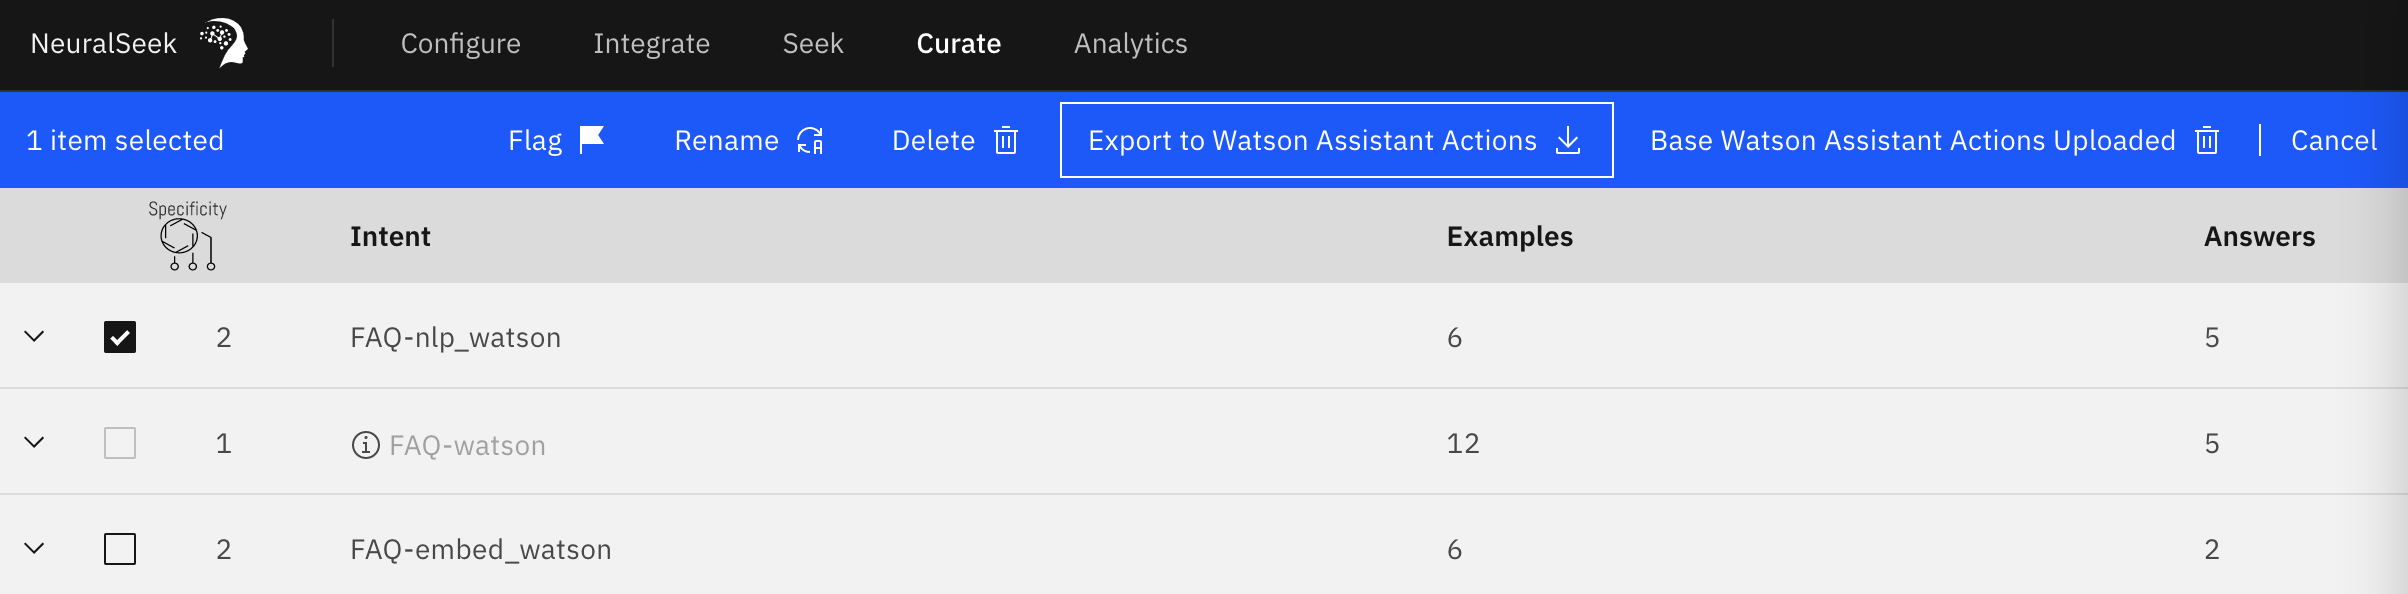This screenshot has width=2408, height=594.
Task: Click the NeuralSeek head logo icon
Action: [x=224, y=43]
